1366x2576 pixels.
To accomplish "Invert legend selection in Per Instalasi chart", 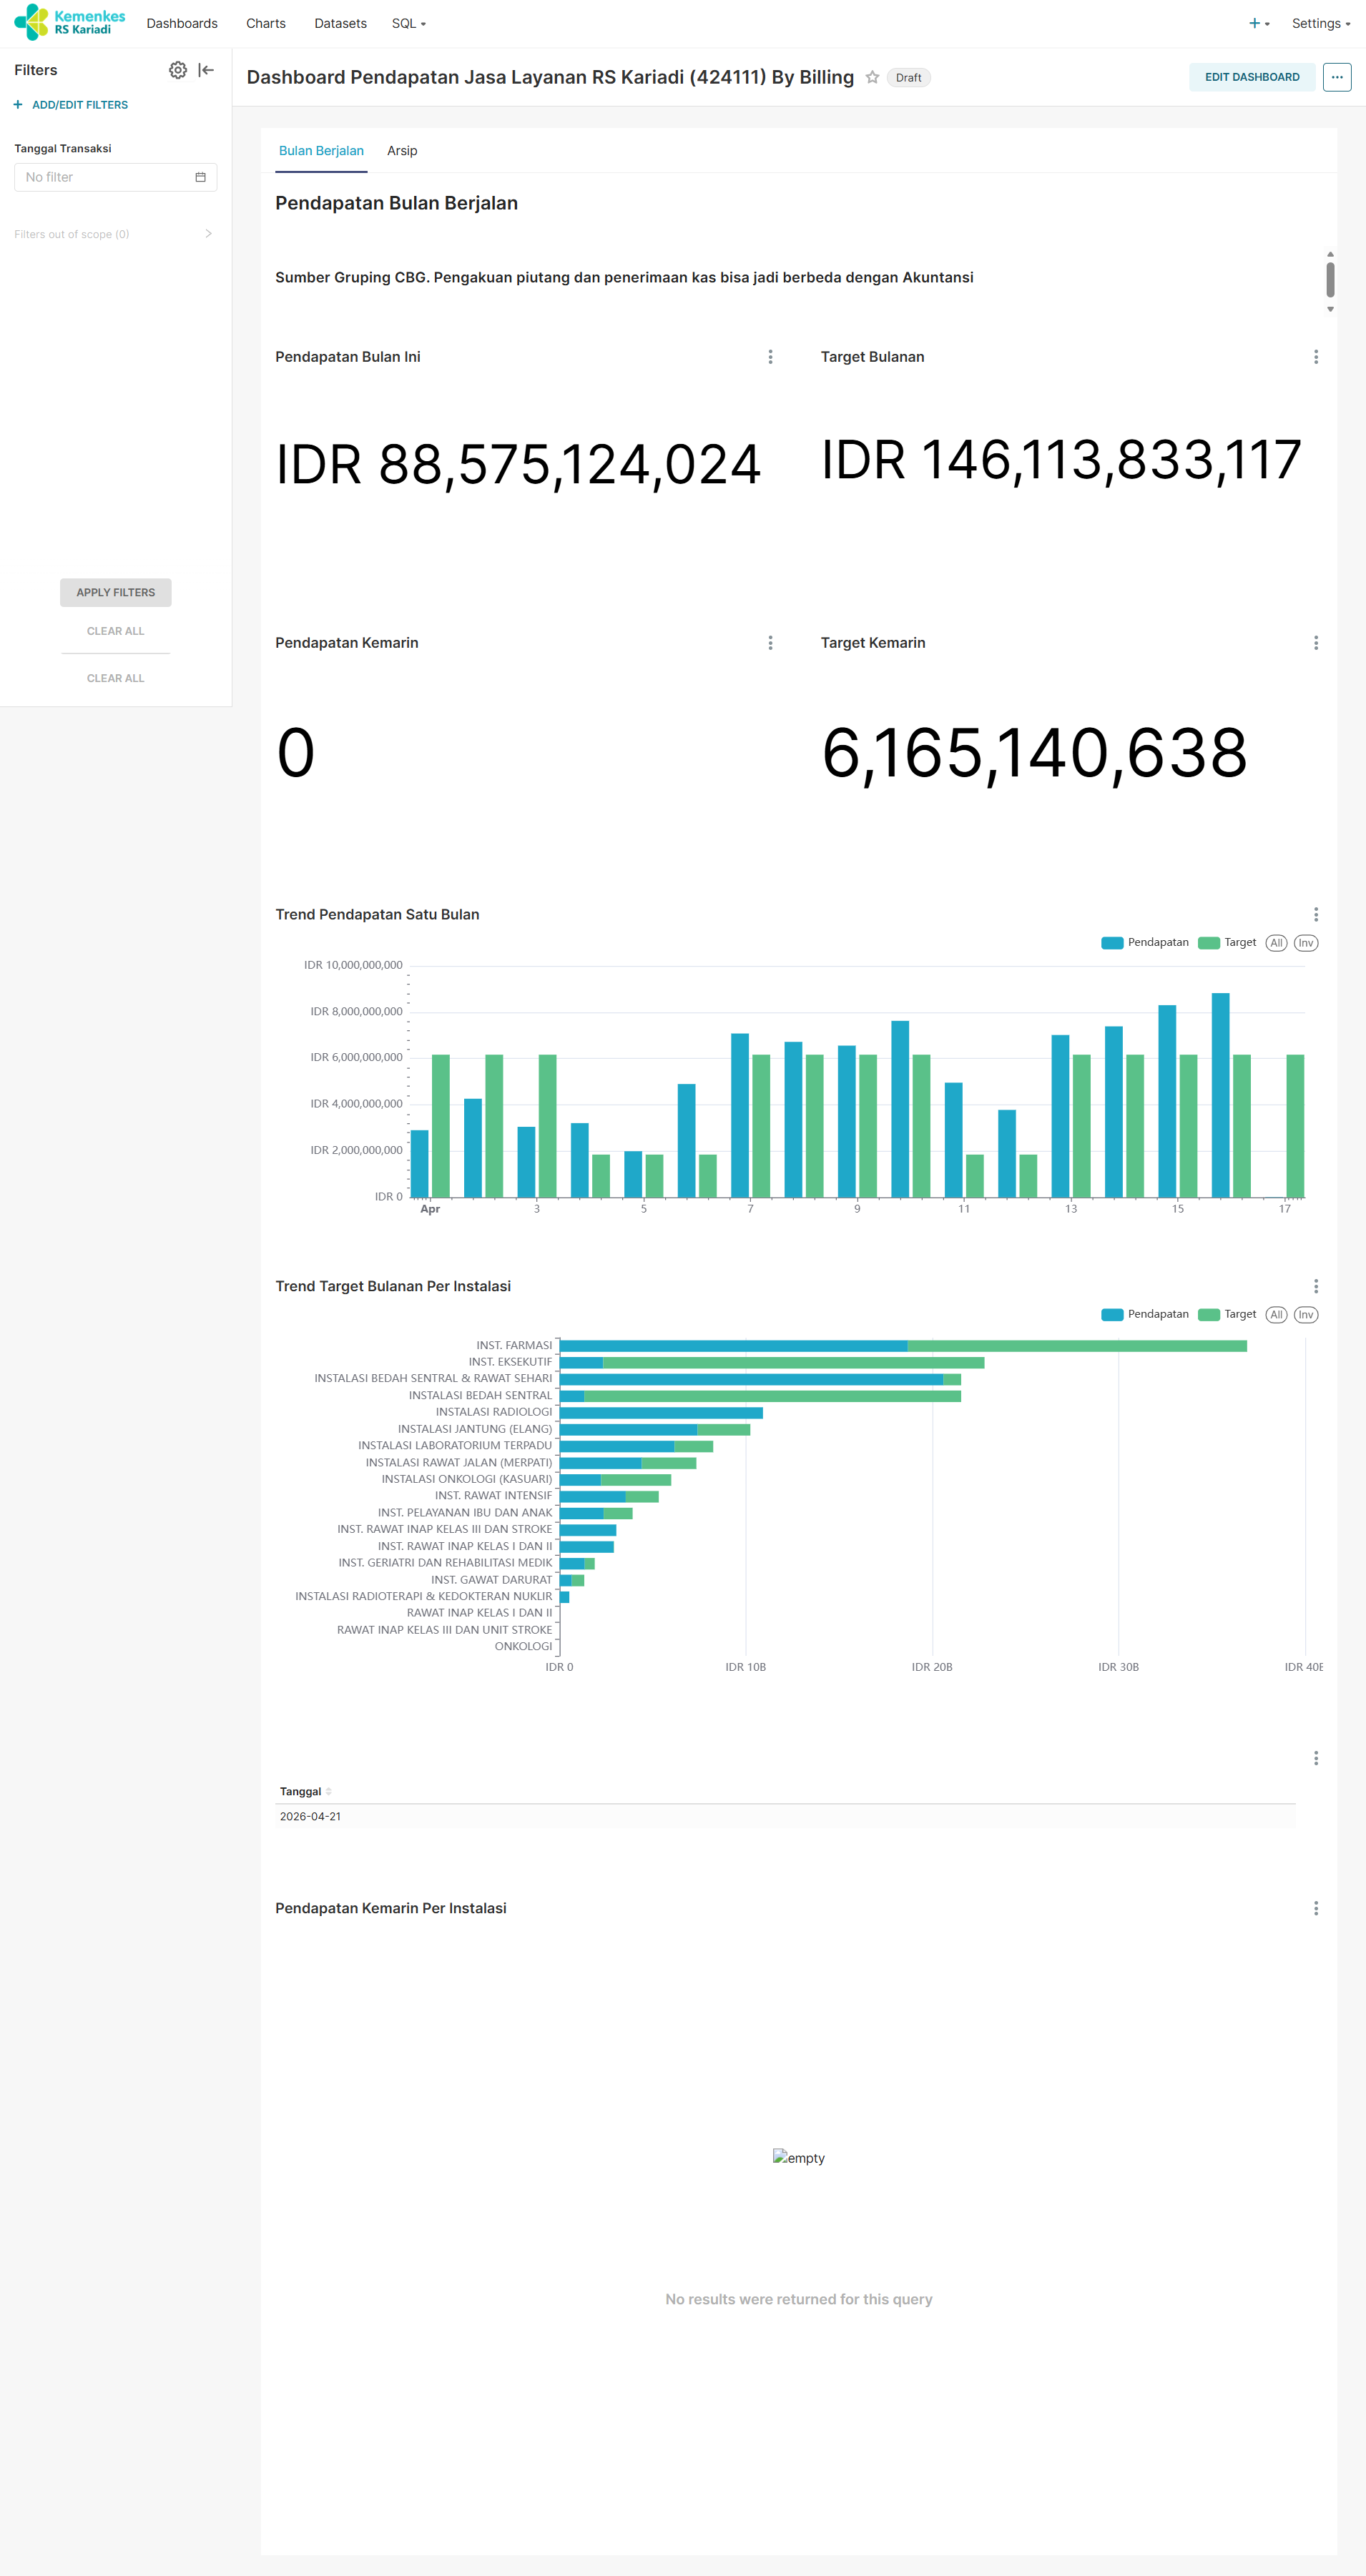I will pos(1306,1315).
